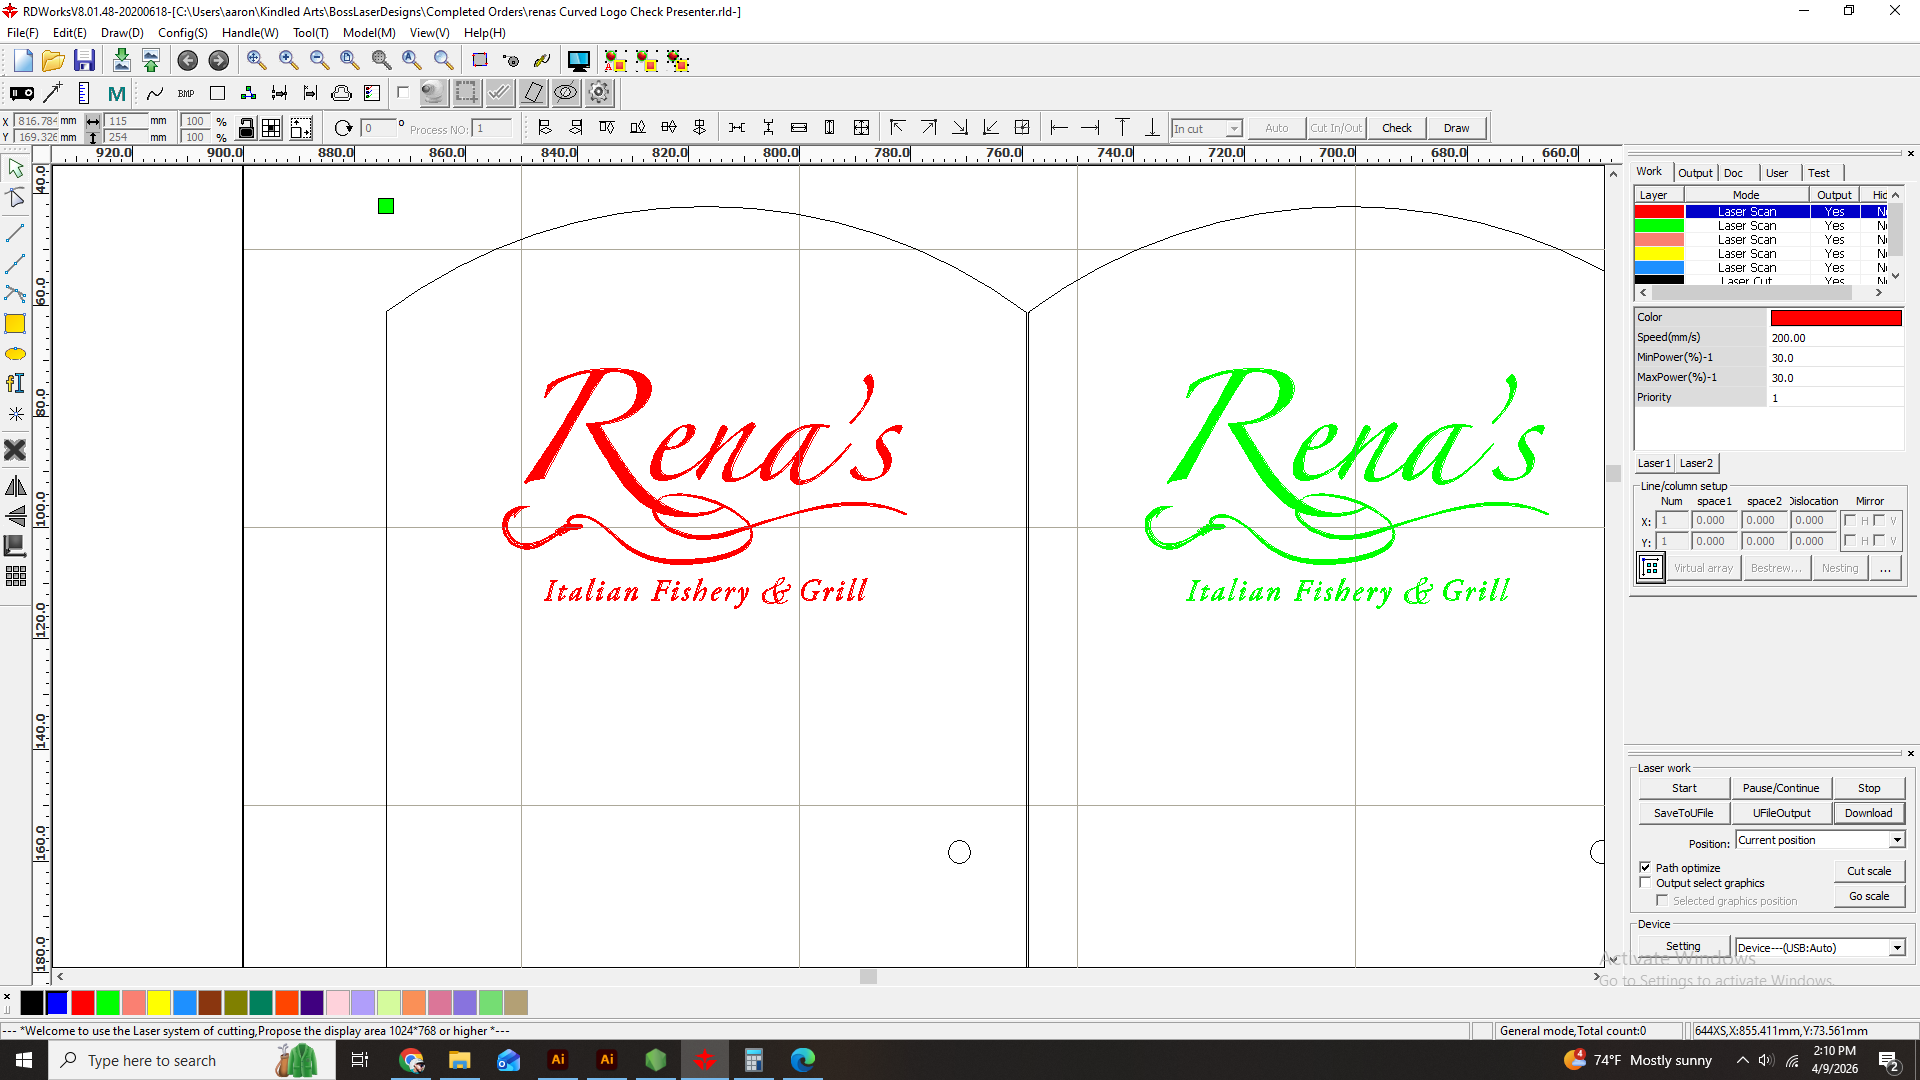The width and height of the screenshot is (1920, 1080).
Task: Click the BMP import icon
Action: coord(186,93)
